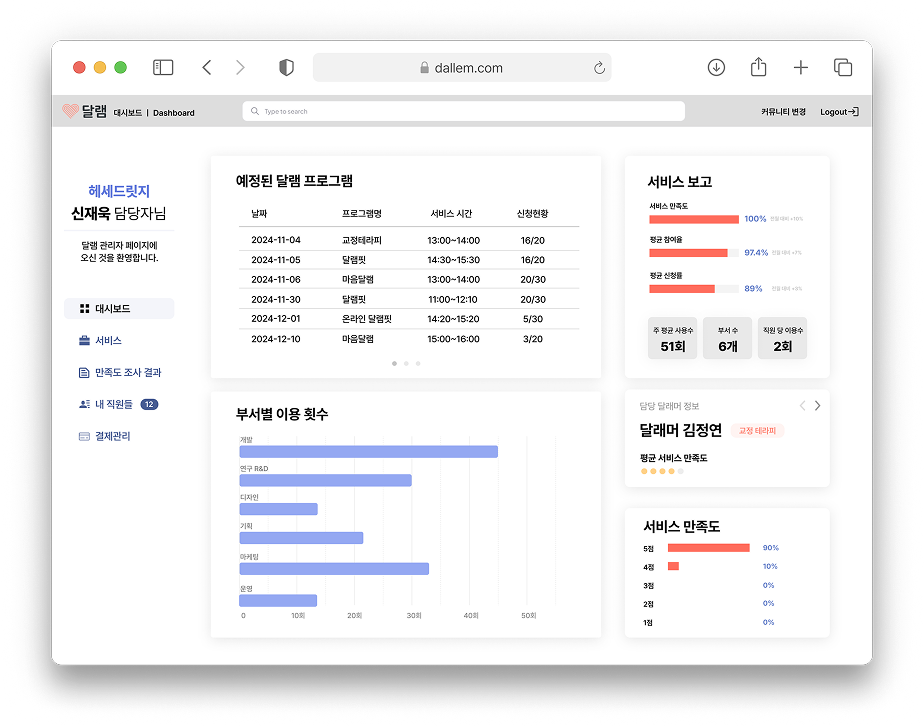This screenshot has height=726, width=924.
Task: Toggle the Safari sidebar panel
Action: pos(163,68)
